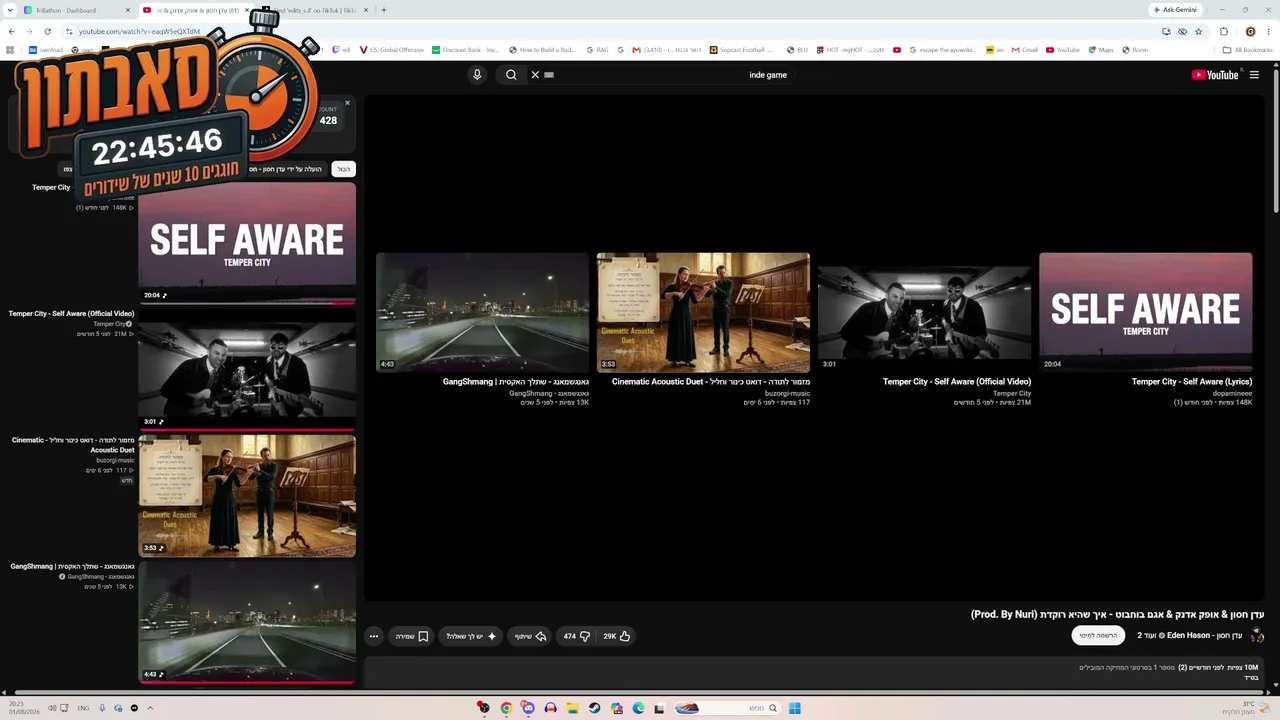Open the channel avatar beside Eden Hason
The height and width of the screenshot is (720, 1280).
(1257, 635)
